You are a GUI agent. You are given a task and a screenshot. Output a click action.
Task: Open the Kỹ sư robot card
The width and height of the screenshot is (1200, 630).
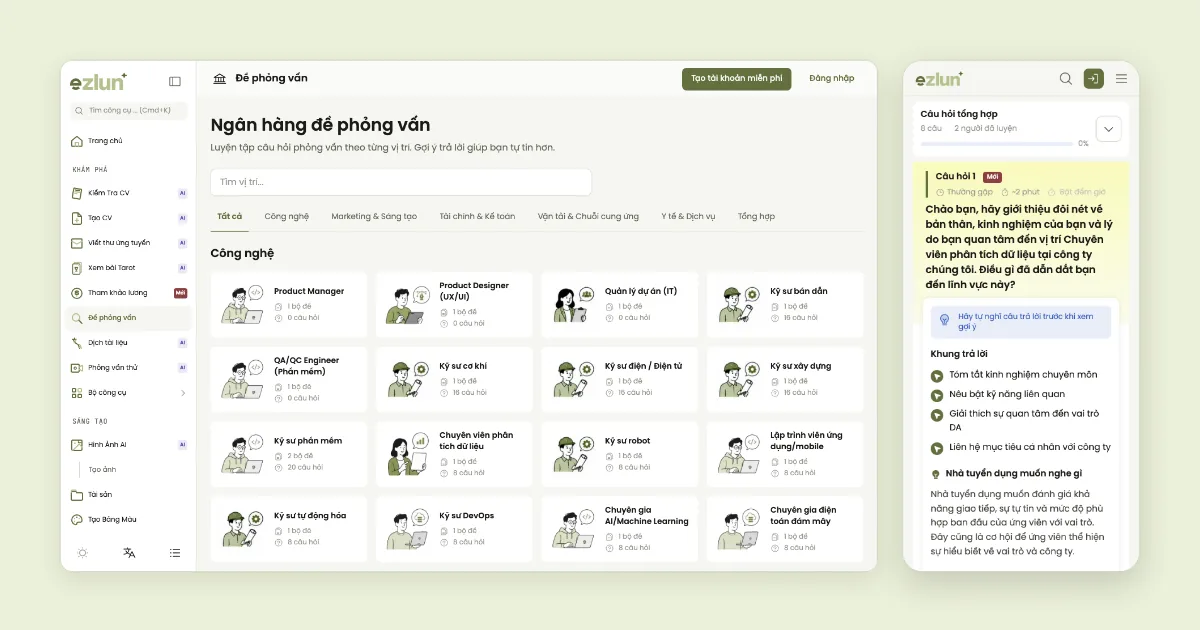click(620, 453)
